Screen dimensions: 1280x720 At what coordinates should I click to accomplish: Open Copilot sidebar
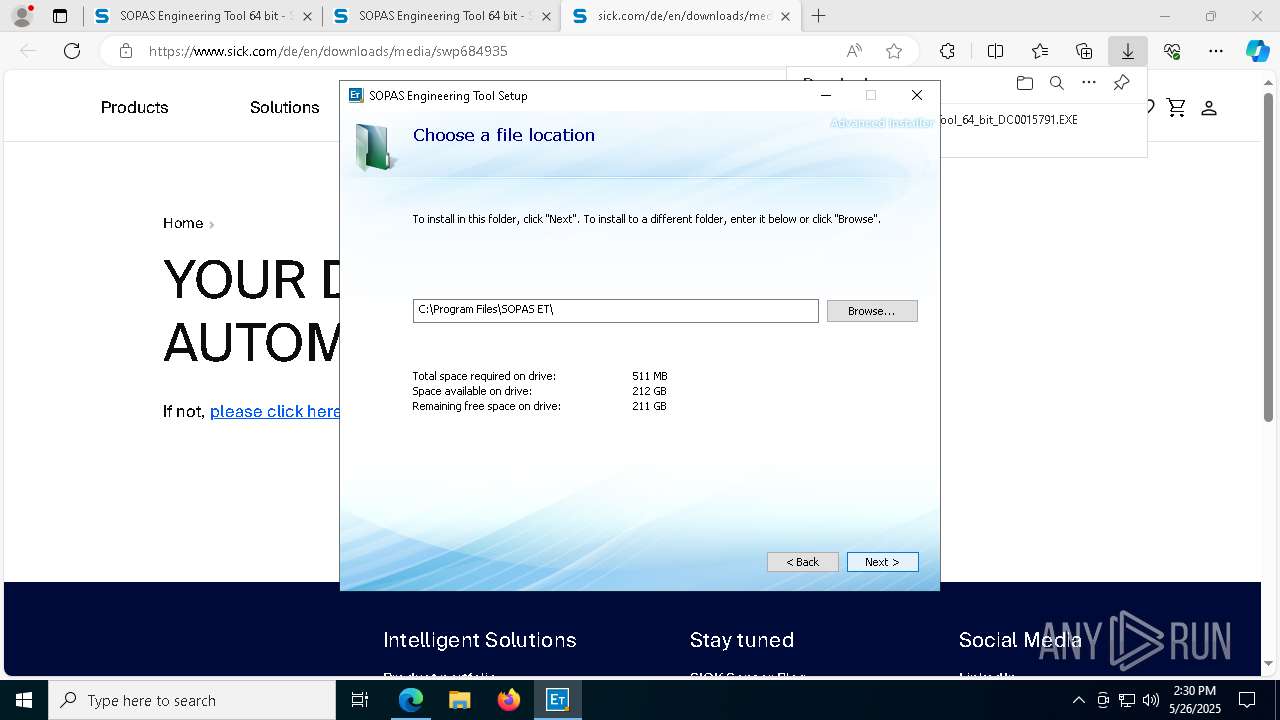click(1257, 51)
